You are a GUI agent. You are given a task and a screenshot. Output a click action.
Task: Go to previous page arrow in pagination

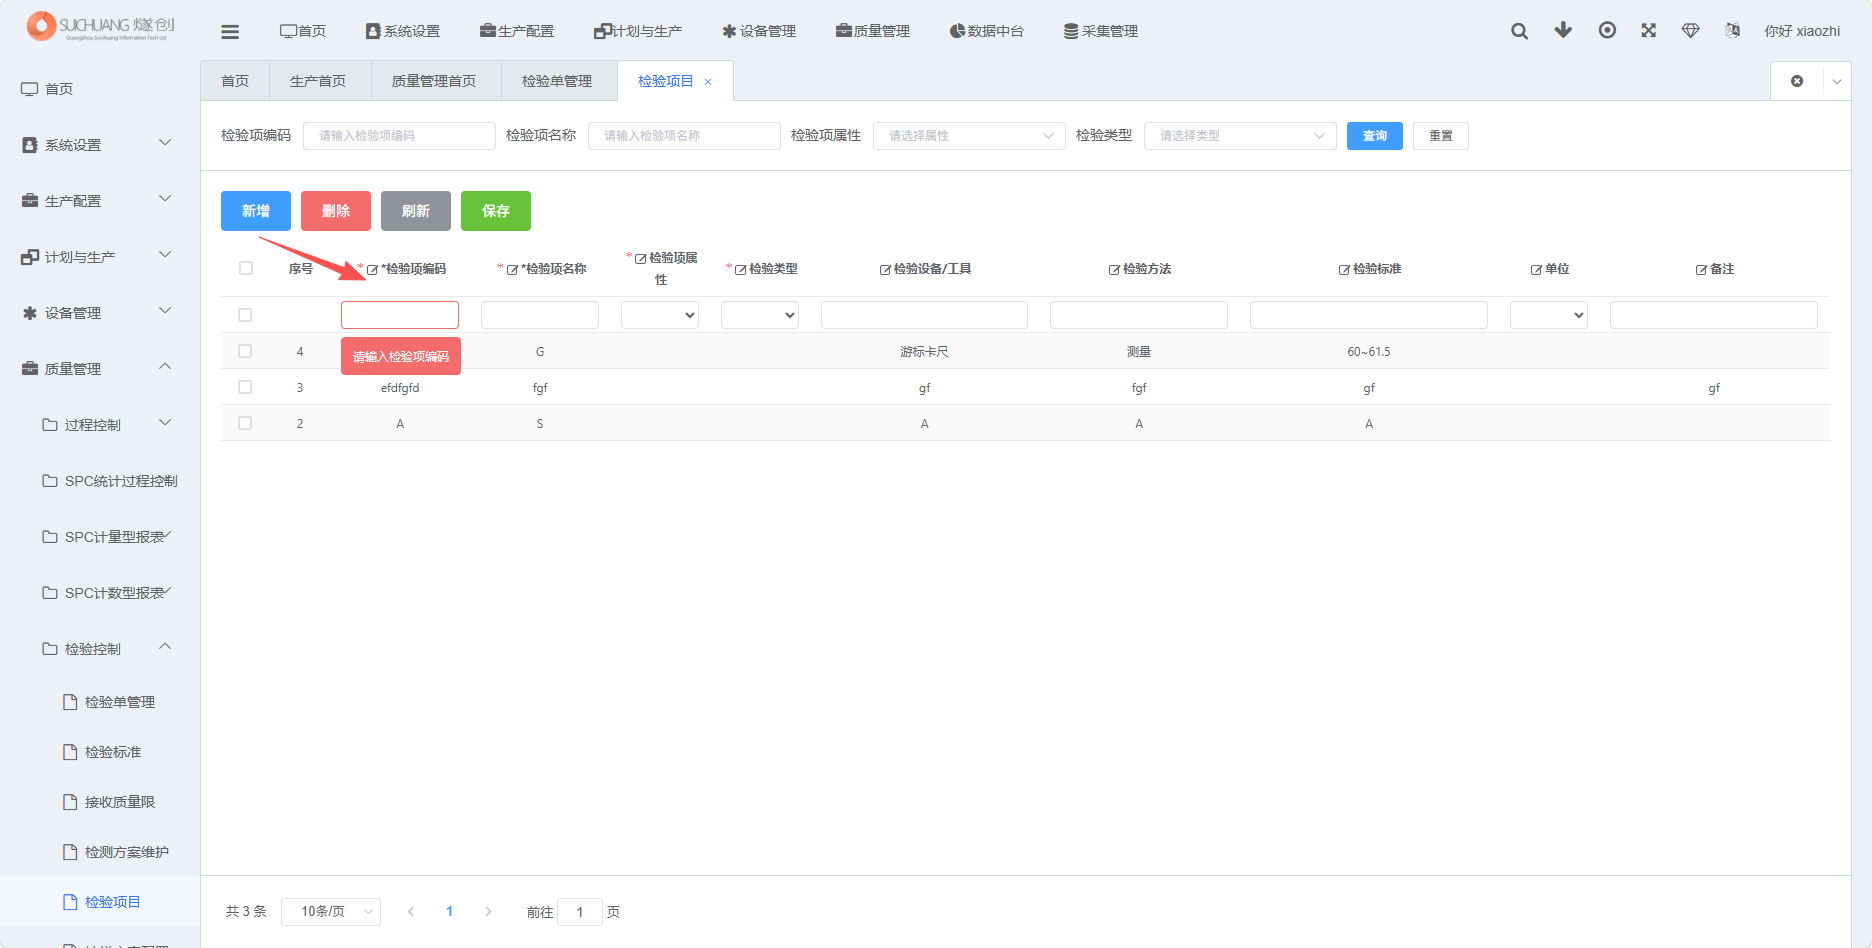411,911
